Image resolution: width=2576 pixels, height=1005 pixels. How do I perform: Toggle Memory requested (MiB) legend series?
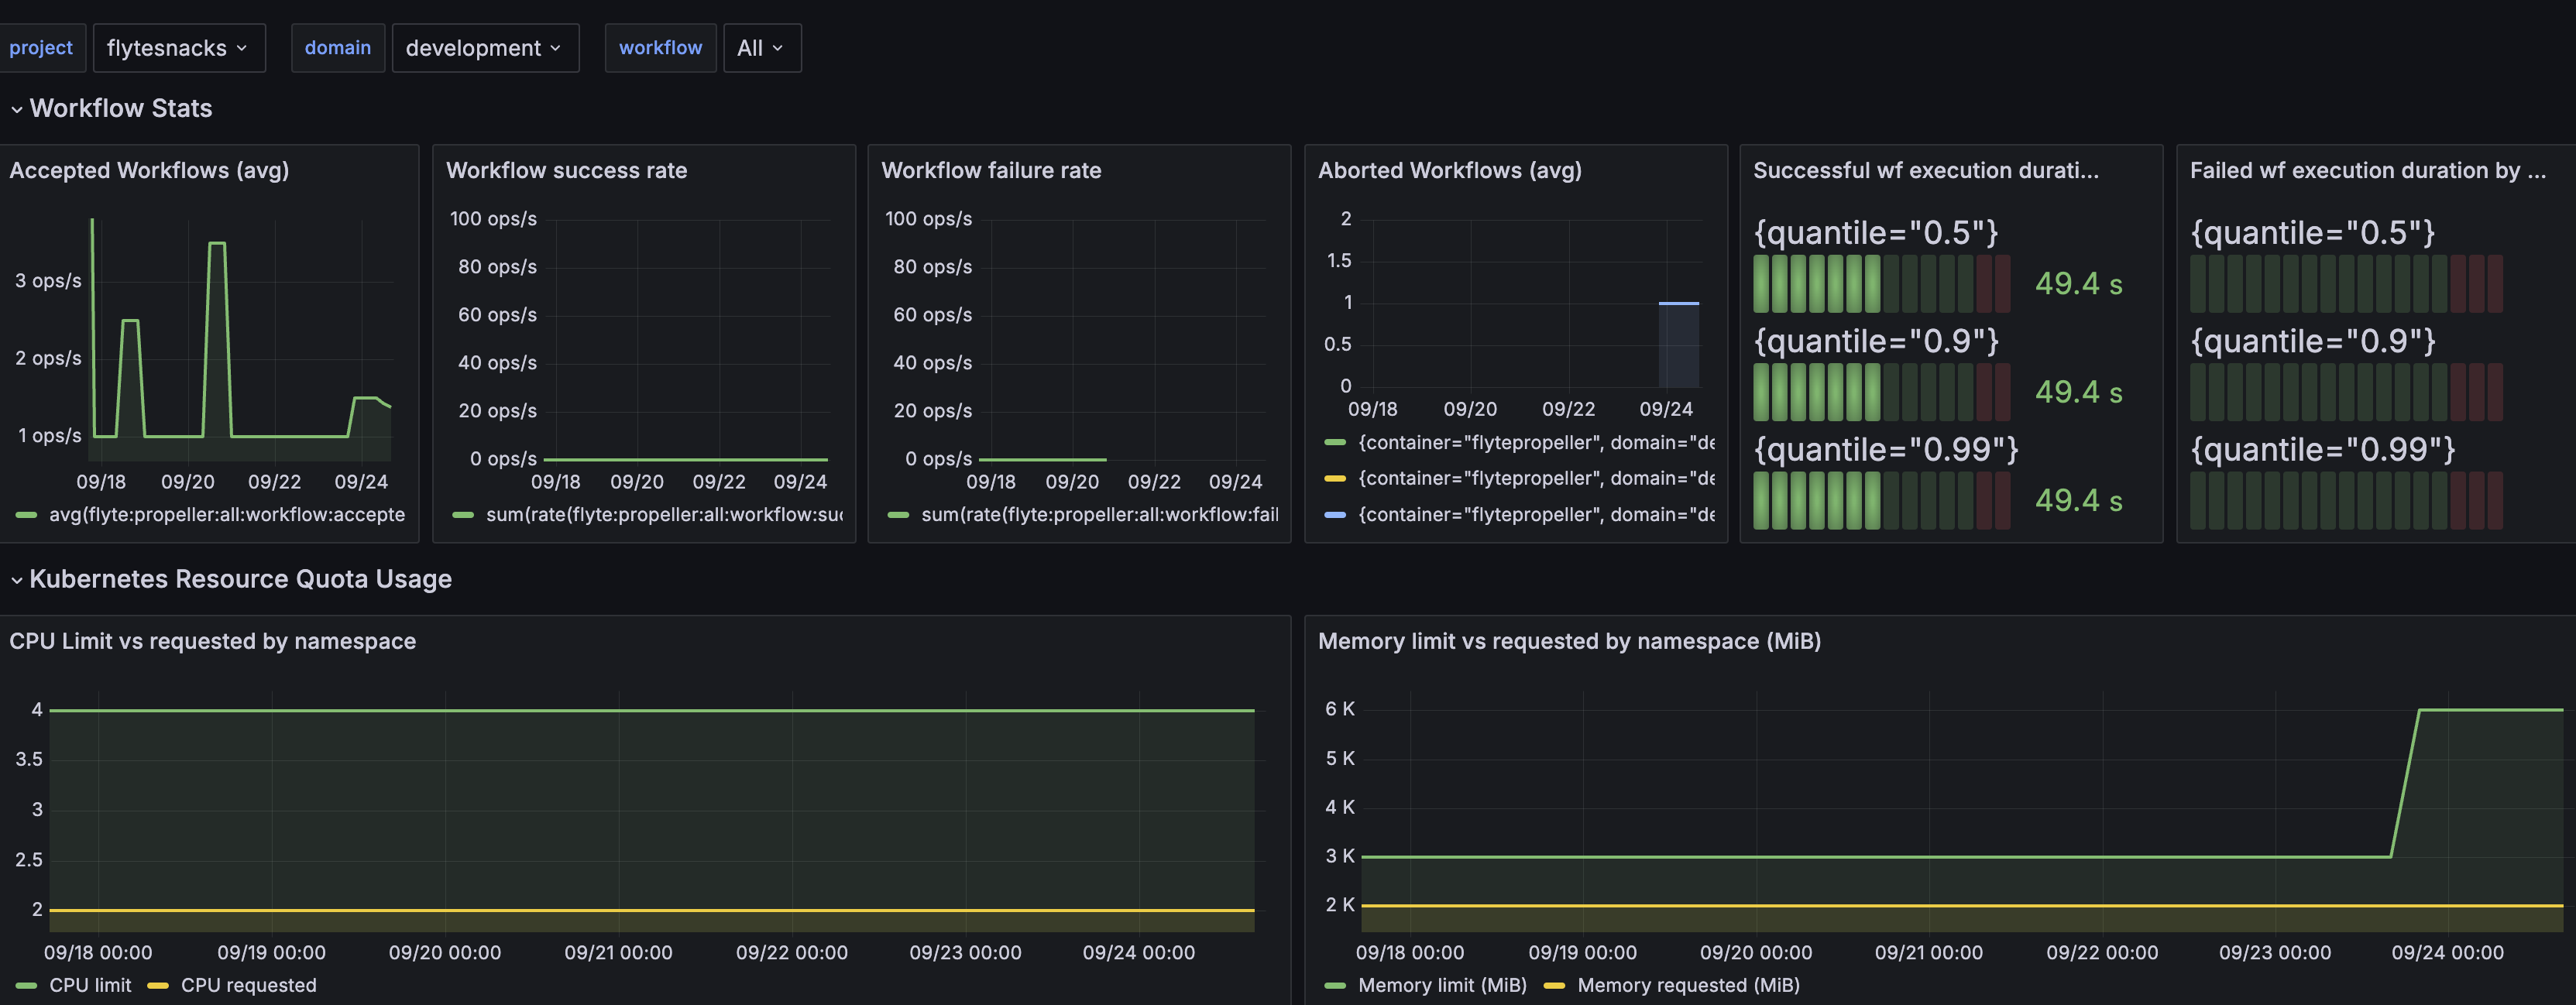(1688, 985)
